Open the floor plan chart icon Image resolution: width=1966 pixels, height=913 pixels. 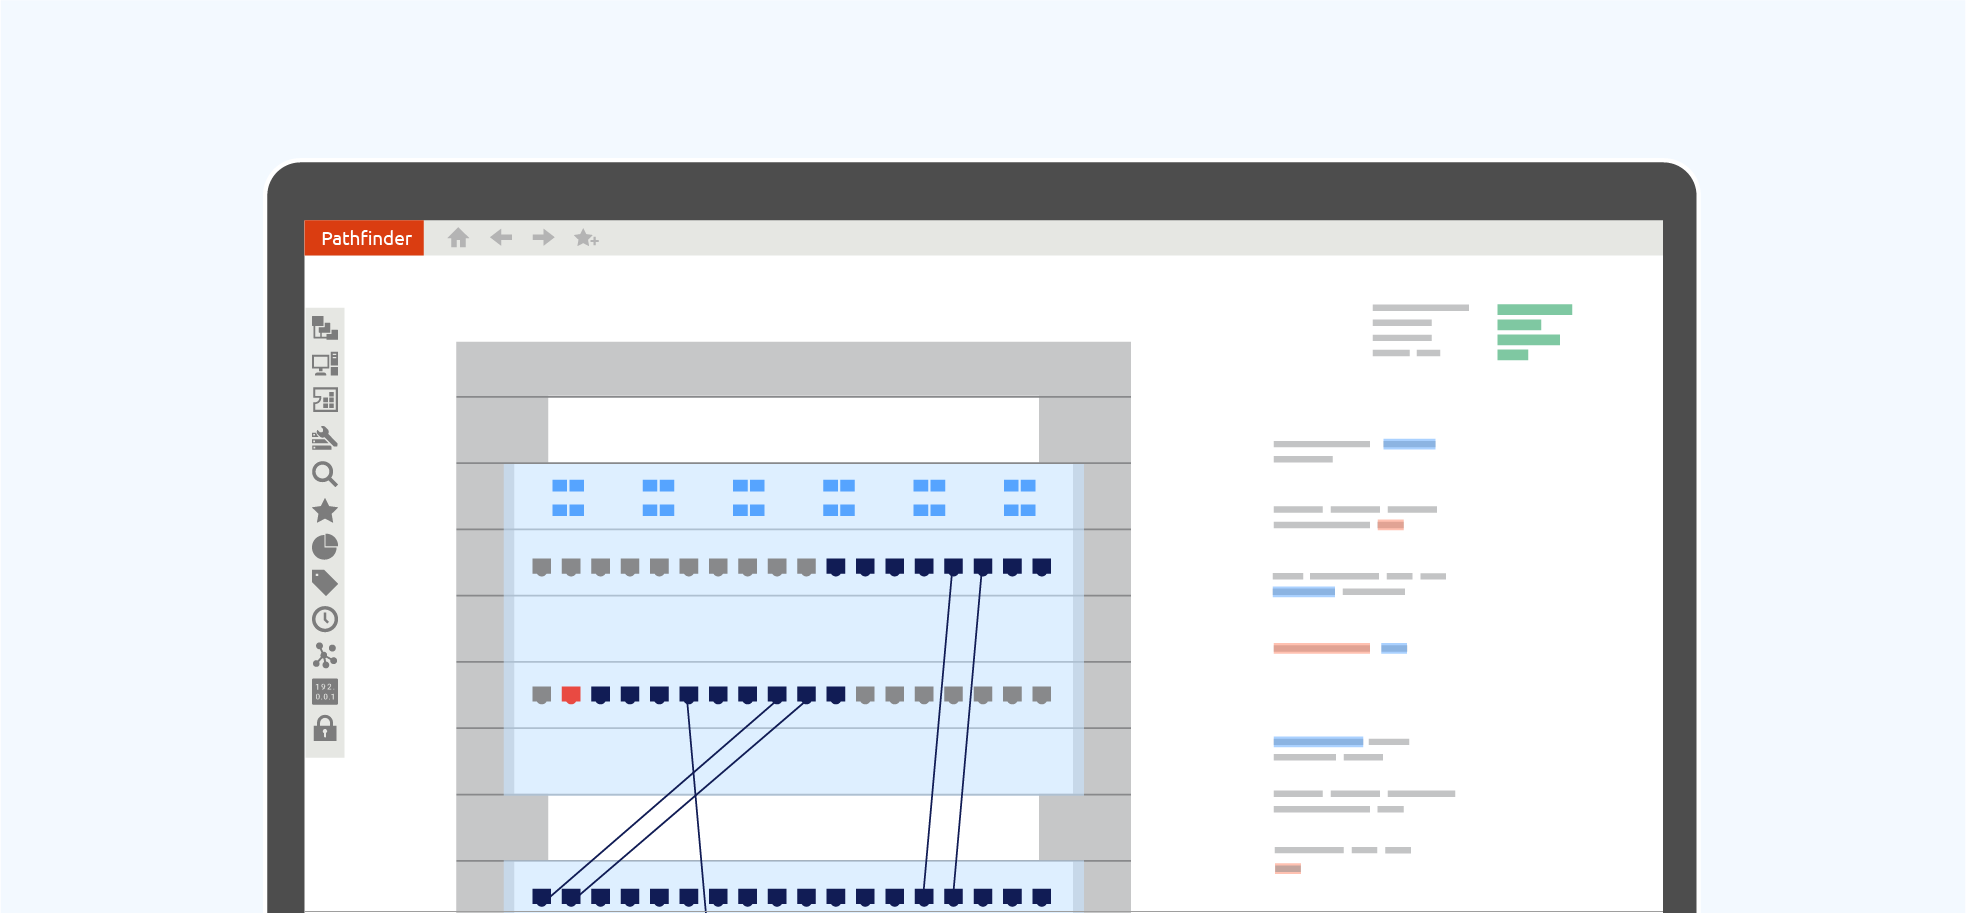(x=325, y=400)
